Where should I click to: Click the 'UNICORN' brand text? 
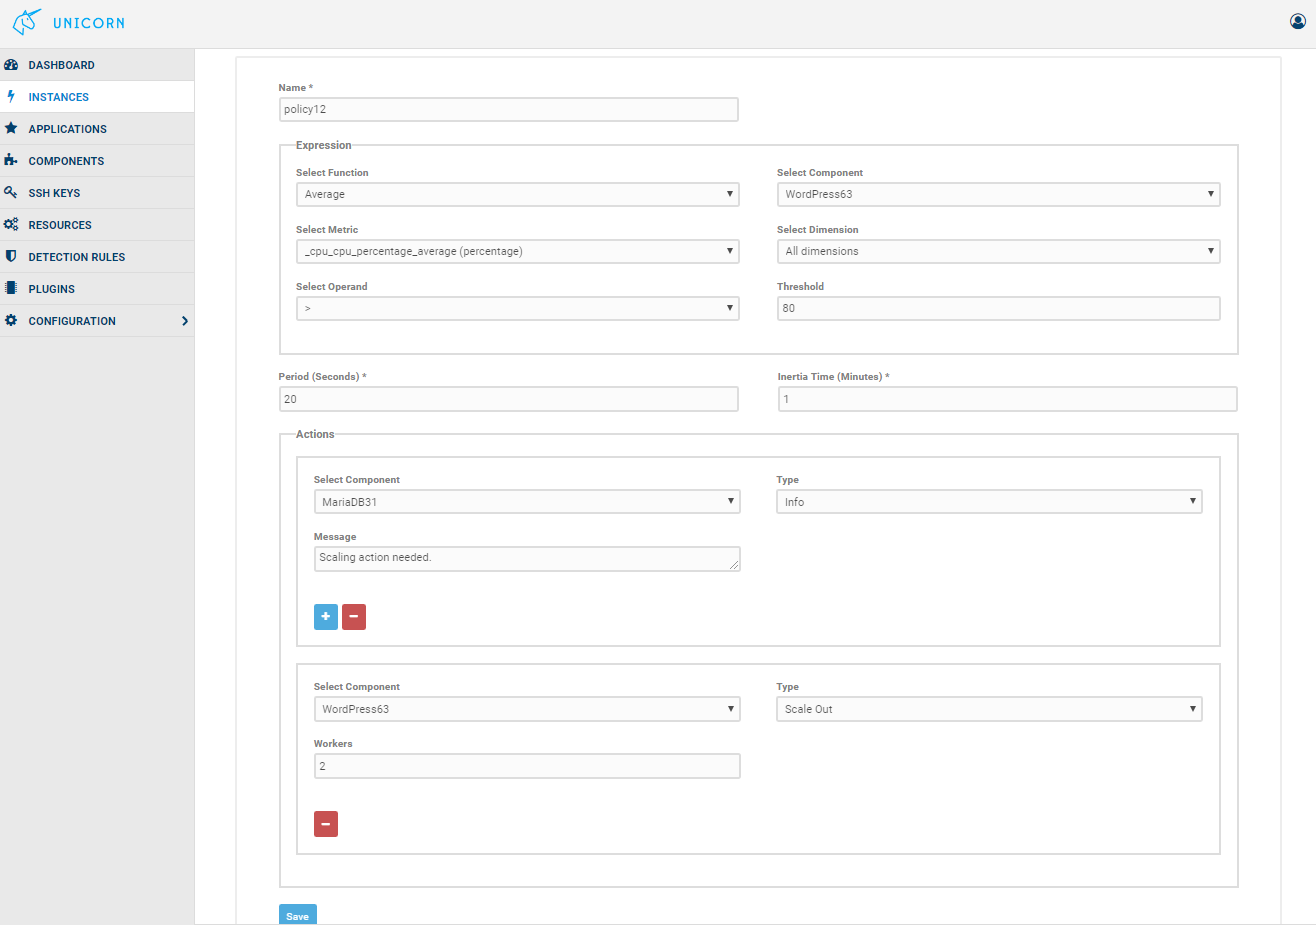(x=89, y=23)
